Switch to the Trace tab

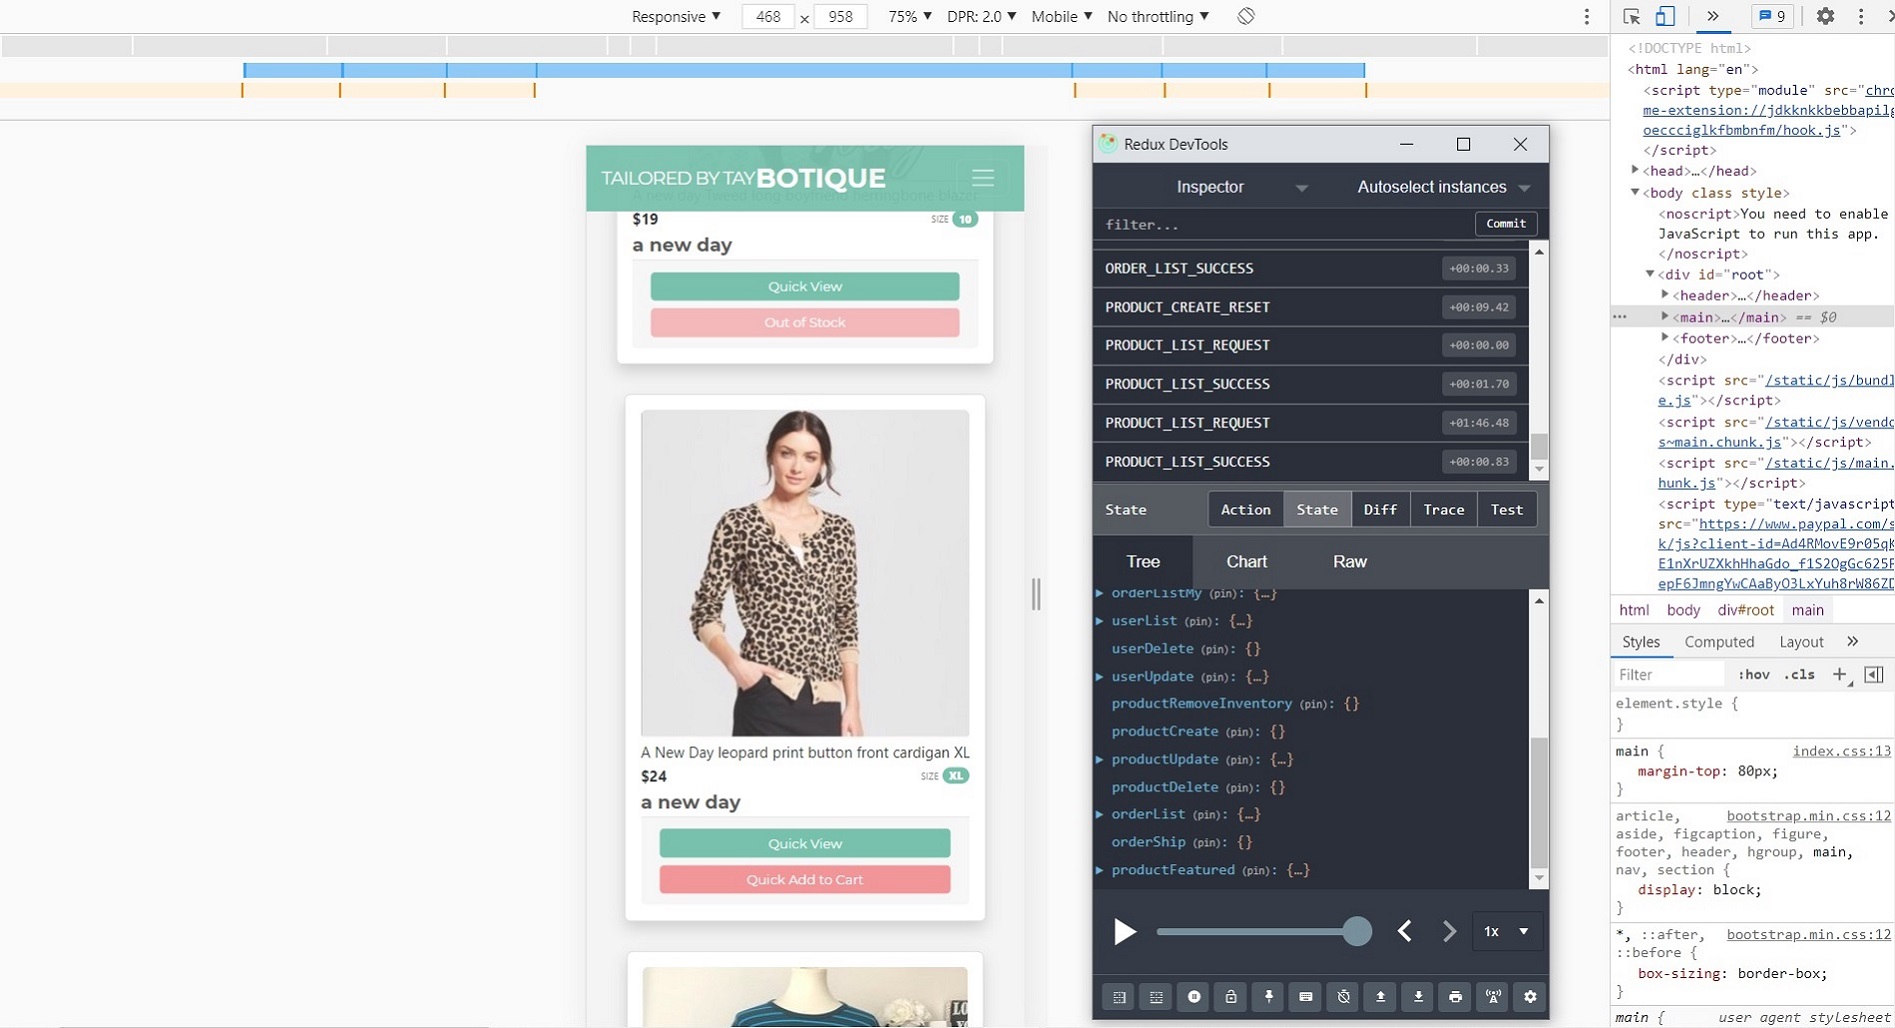tap(1443, 510)
